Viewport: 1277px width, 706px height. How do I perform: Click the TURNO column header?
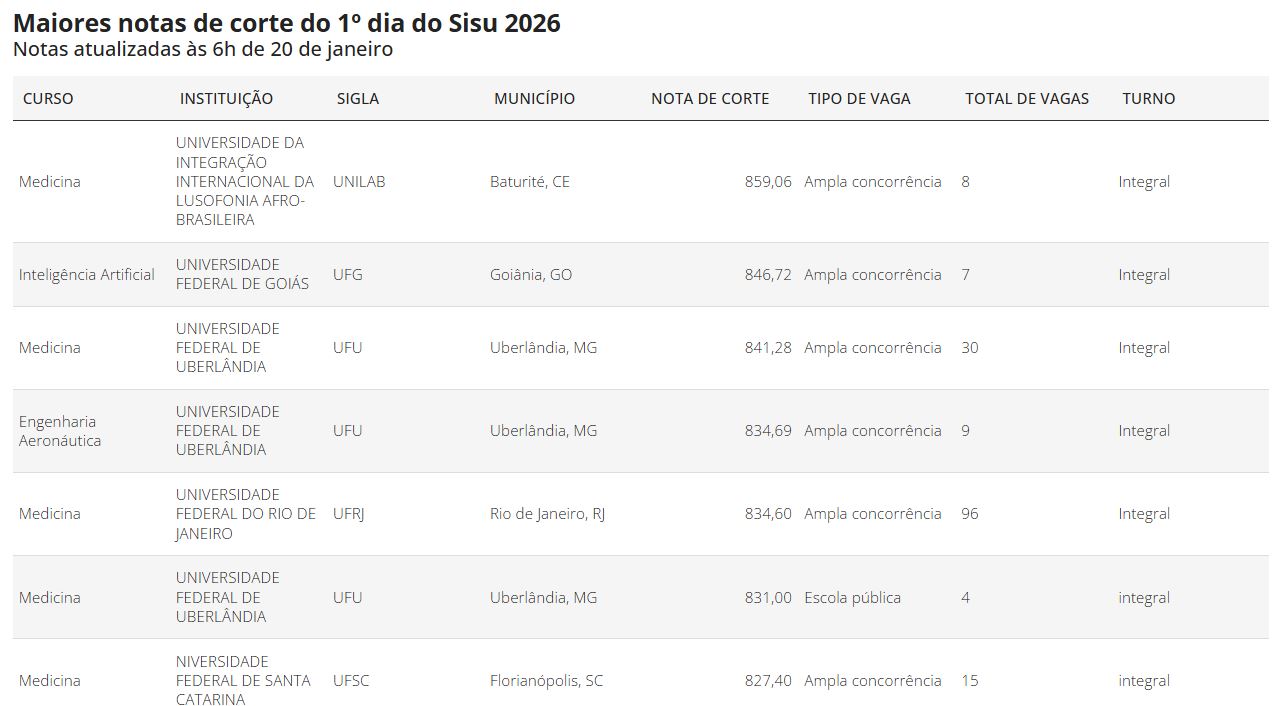(1149, 98)
